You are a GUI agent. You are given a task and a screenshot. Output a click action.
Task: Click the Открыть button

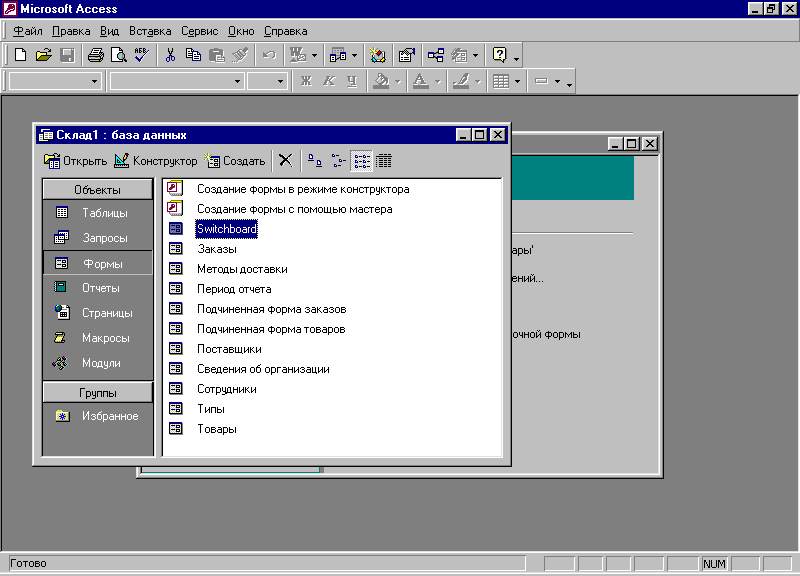pyautogui.click(x=75, y=161)
